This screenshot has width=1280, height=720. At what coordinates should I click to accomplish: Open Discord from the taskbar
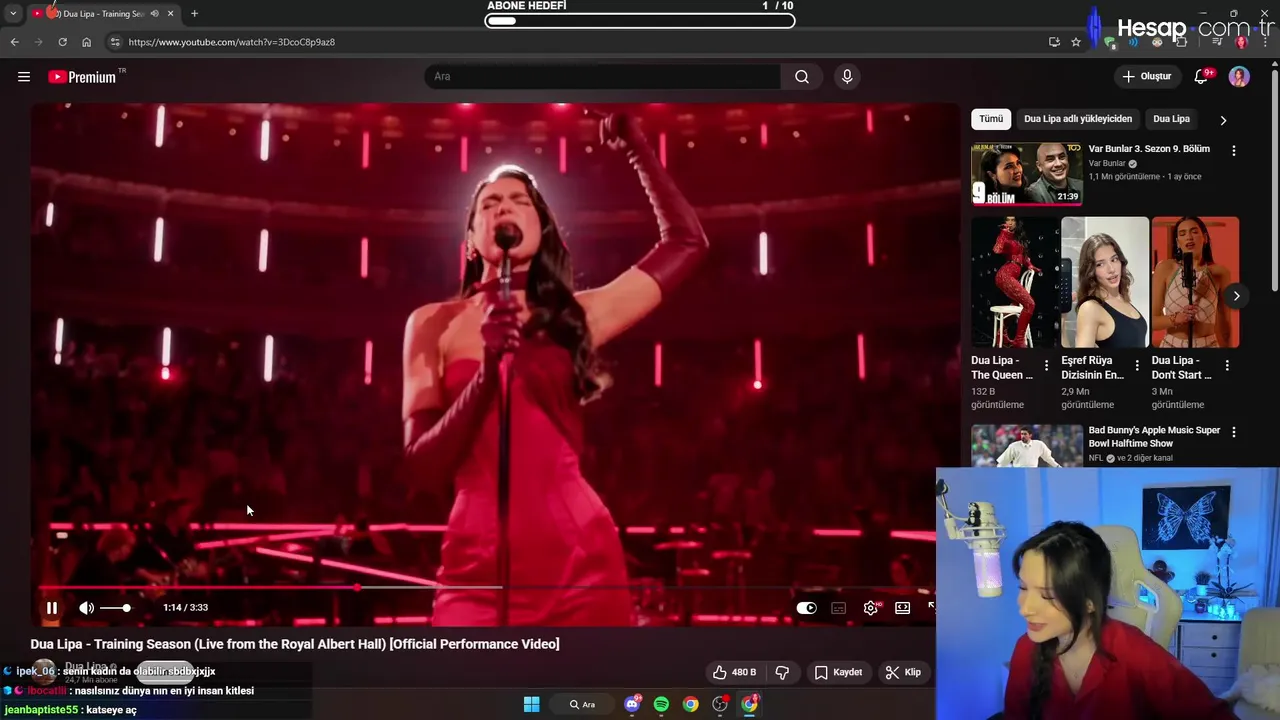[x=632, y=704]
